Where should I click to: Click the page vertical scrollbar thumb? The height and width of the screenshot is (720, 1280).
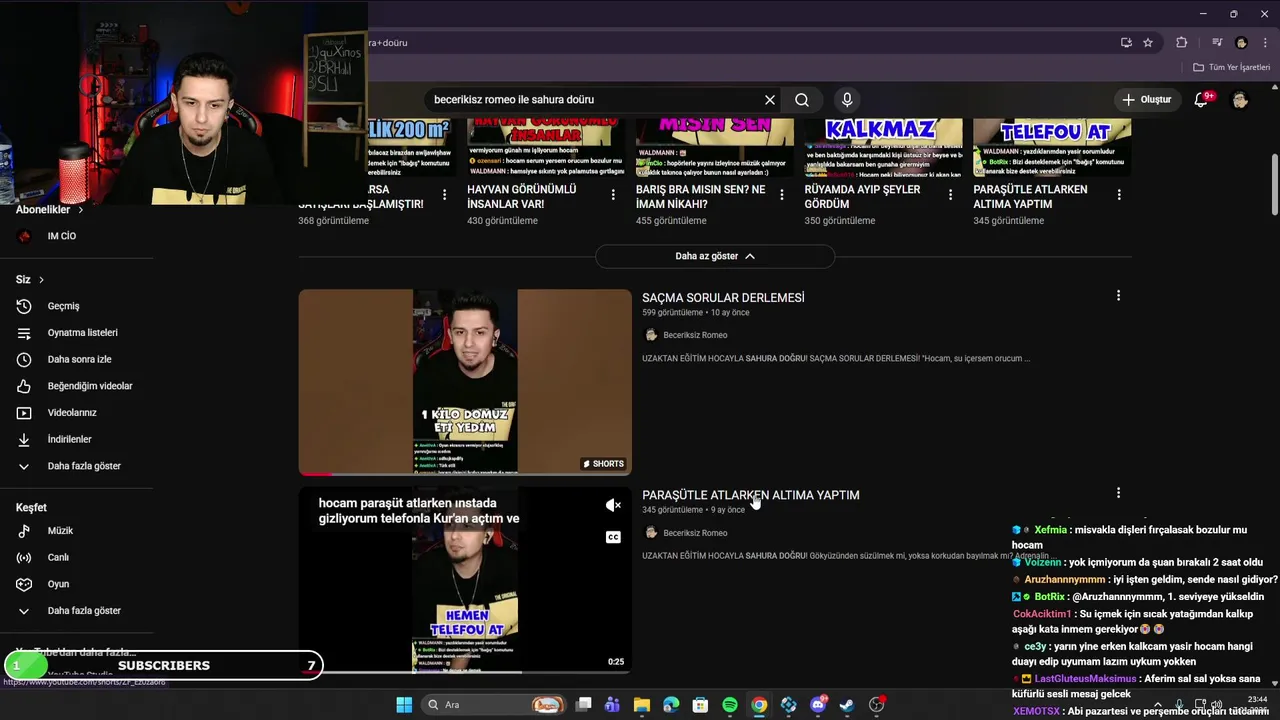pyautogui.click(x=1275, y=184)
